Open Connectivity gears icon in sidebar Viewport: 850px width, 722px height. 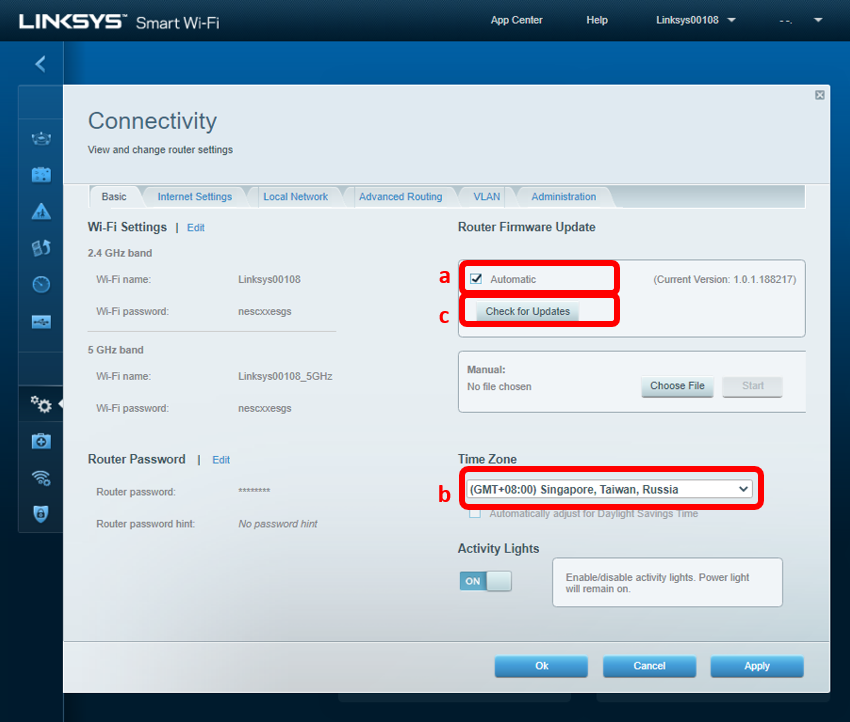[41, 404]
